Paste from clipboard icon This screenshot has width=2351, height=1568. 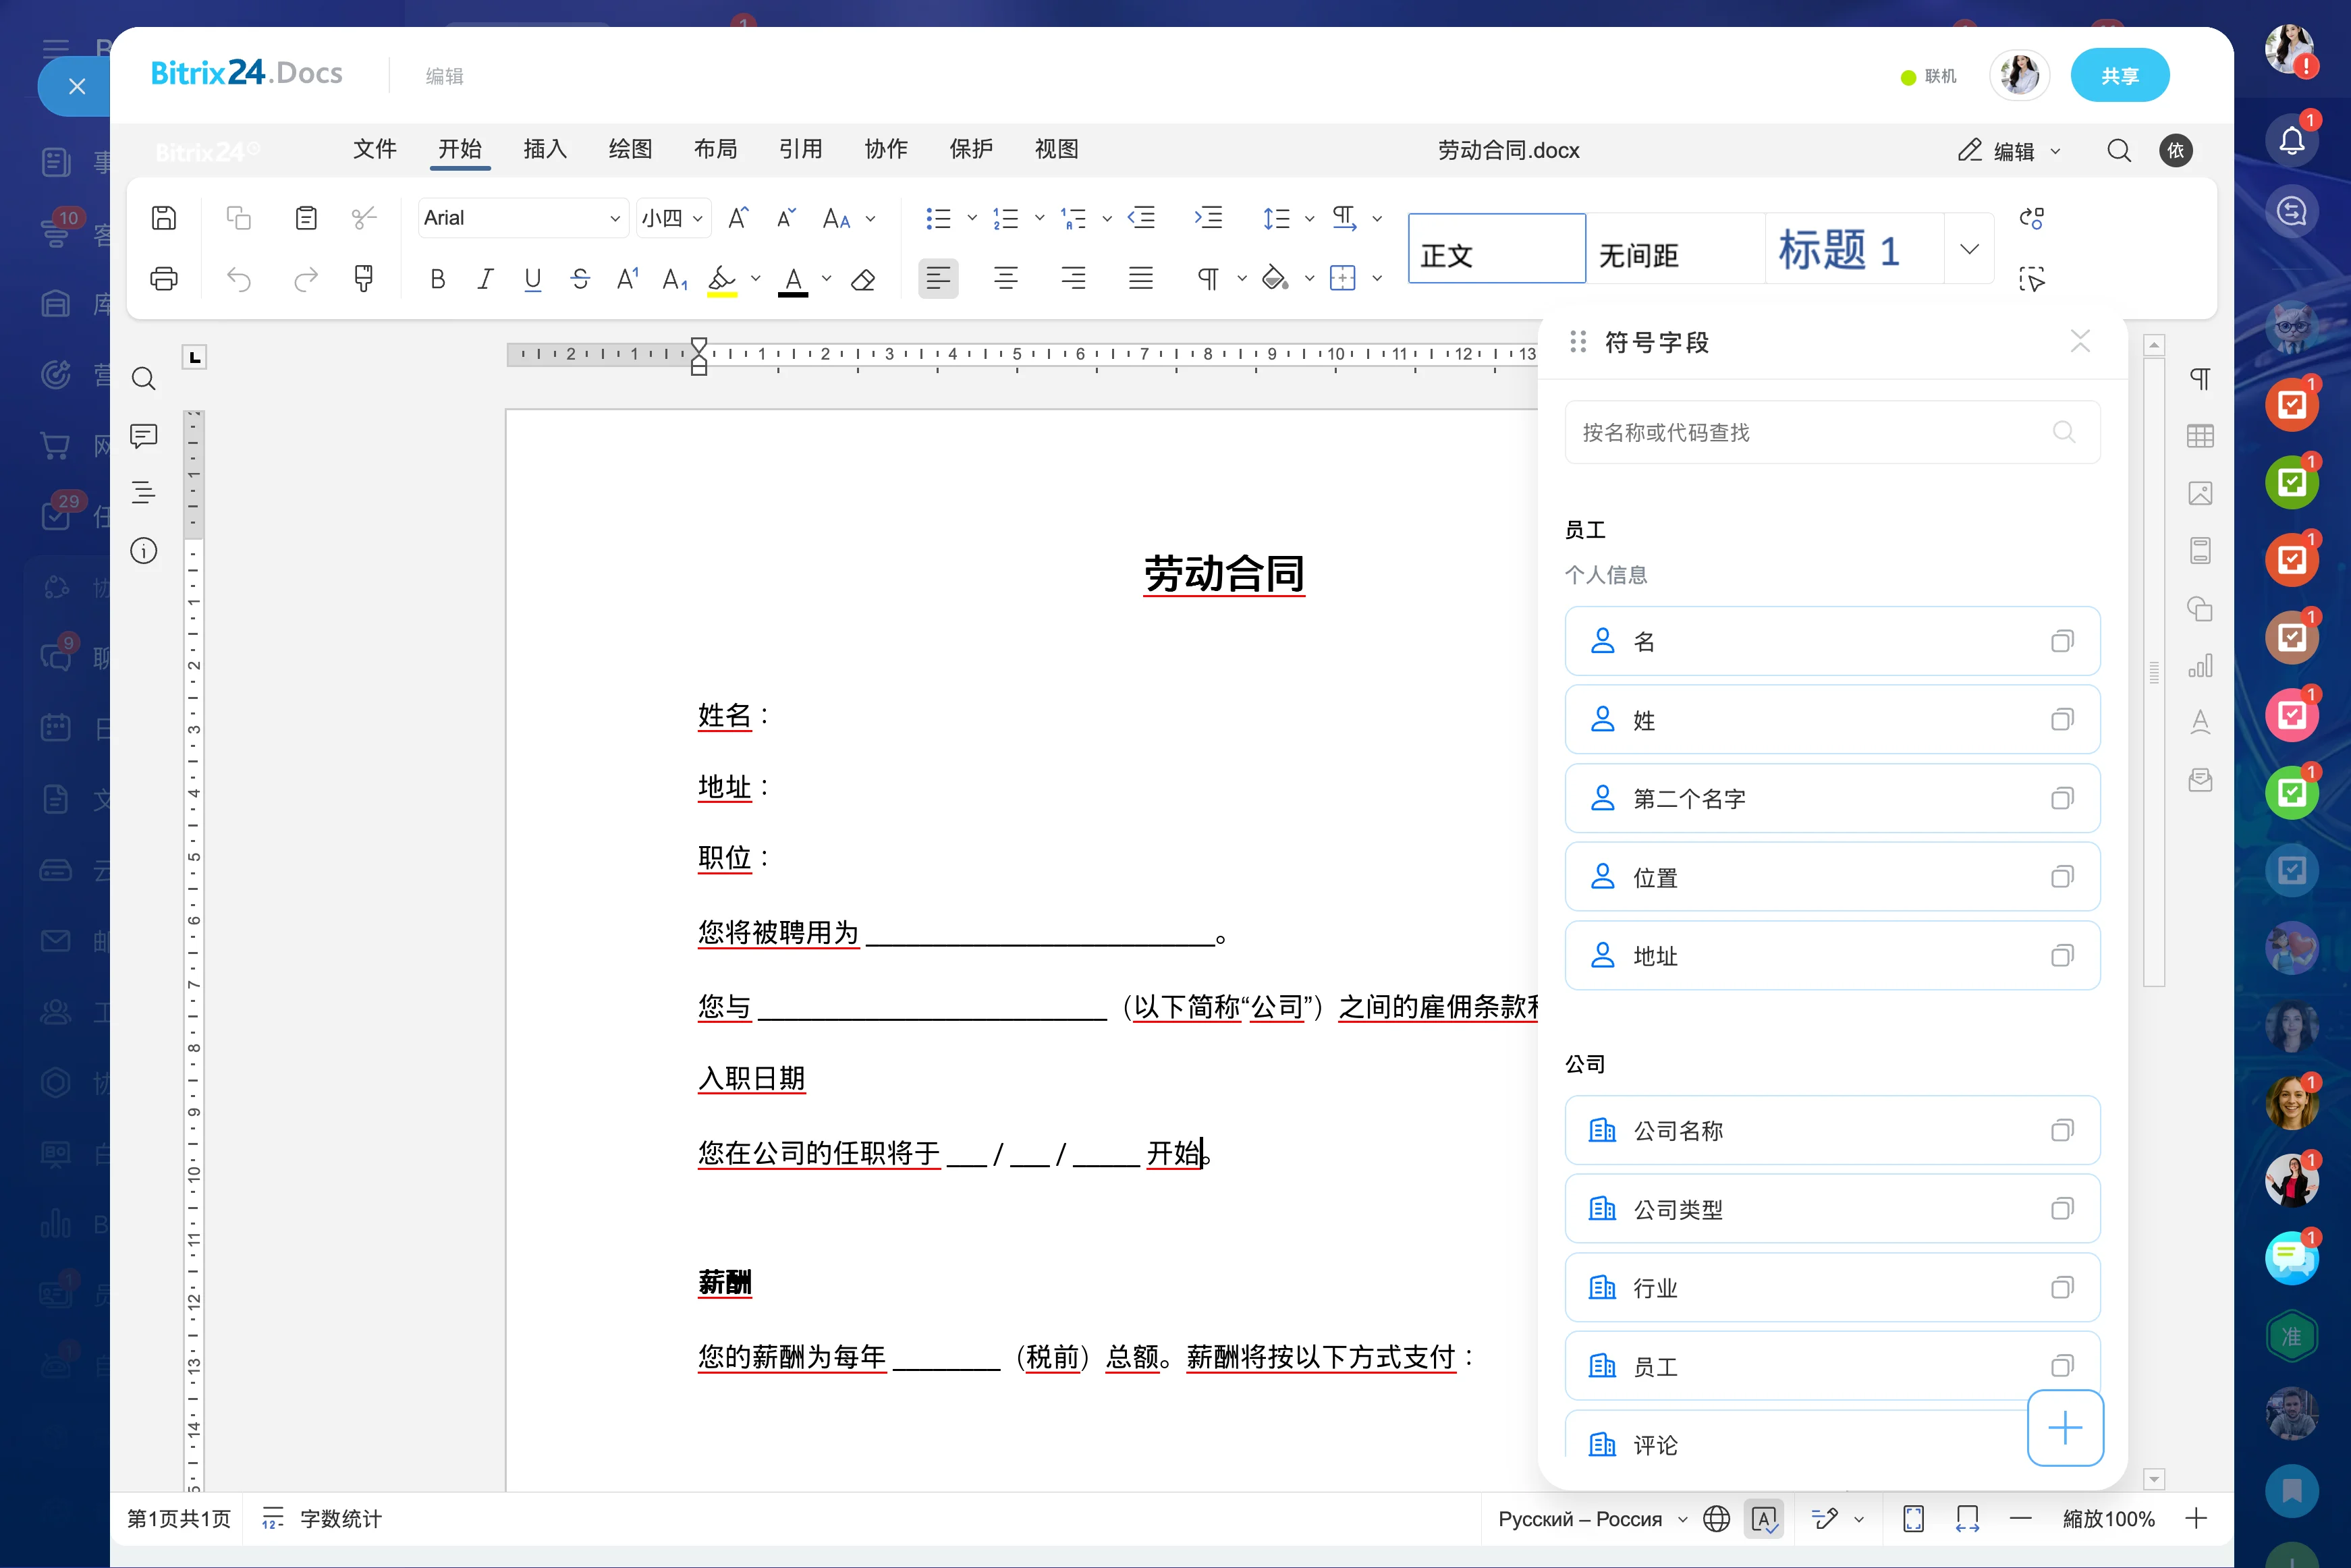(306, 217)
